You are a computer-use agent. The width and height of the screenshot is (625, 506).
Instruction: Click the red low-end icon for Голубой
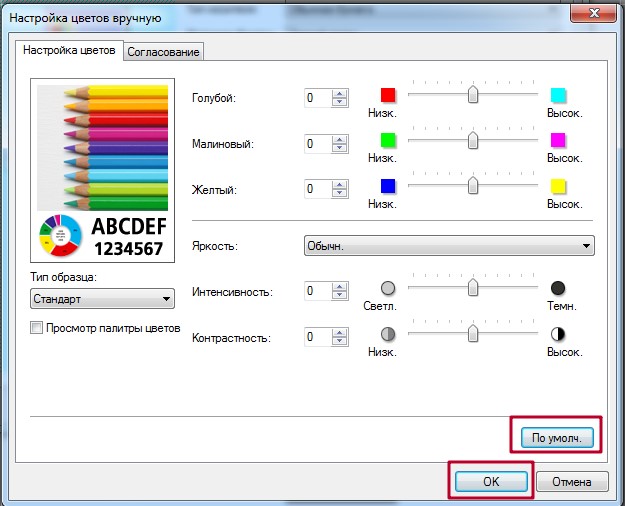[x=388, y=95]
